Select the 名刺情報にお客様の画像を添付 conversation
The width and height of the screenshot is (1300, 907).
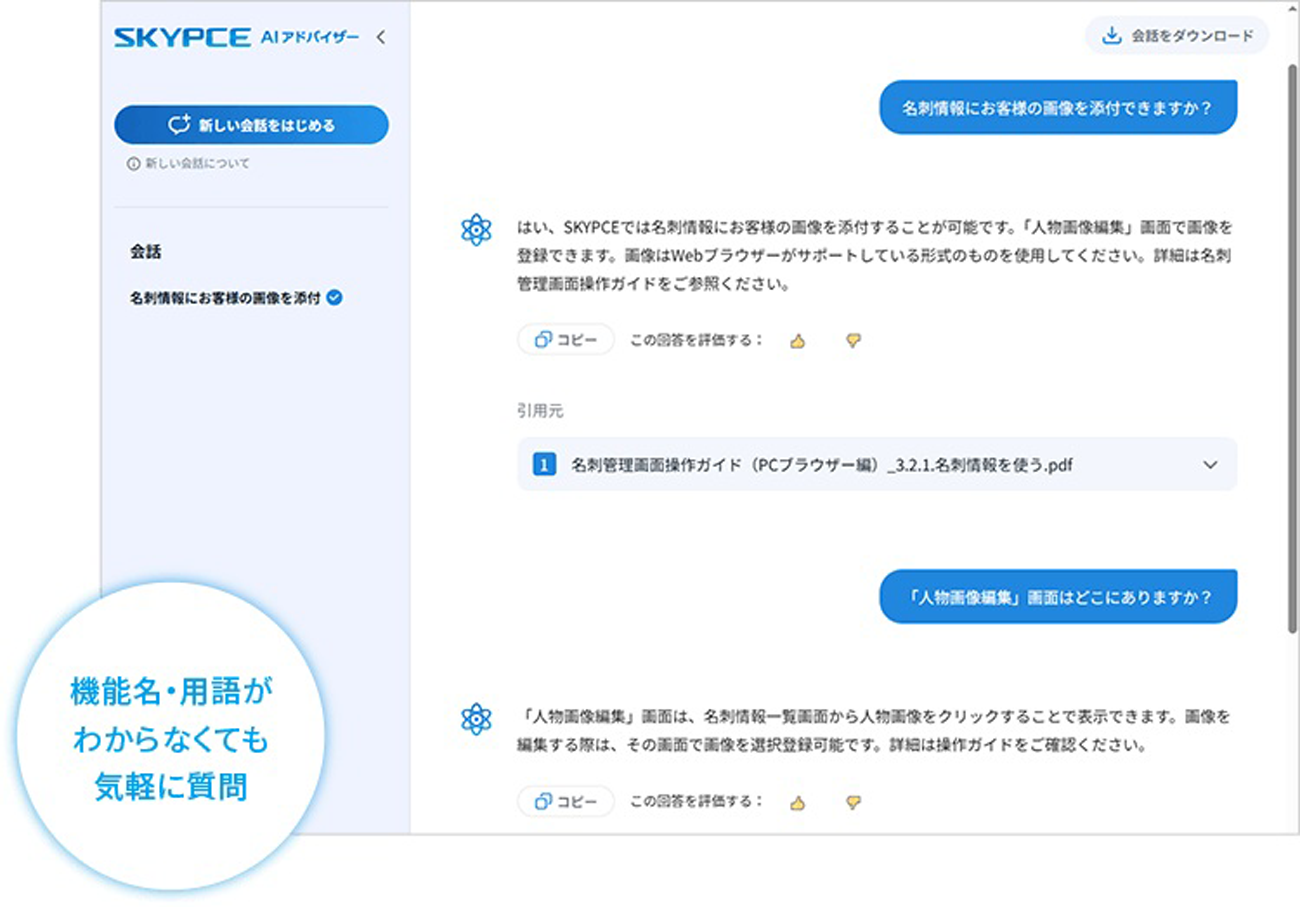[225, 298]
